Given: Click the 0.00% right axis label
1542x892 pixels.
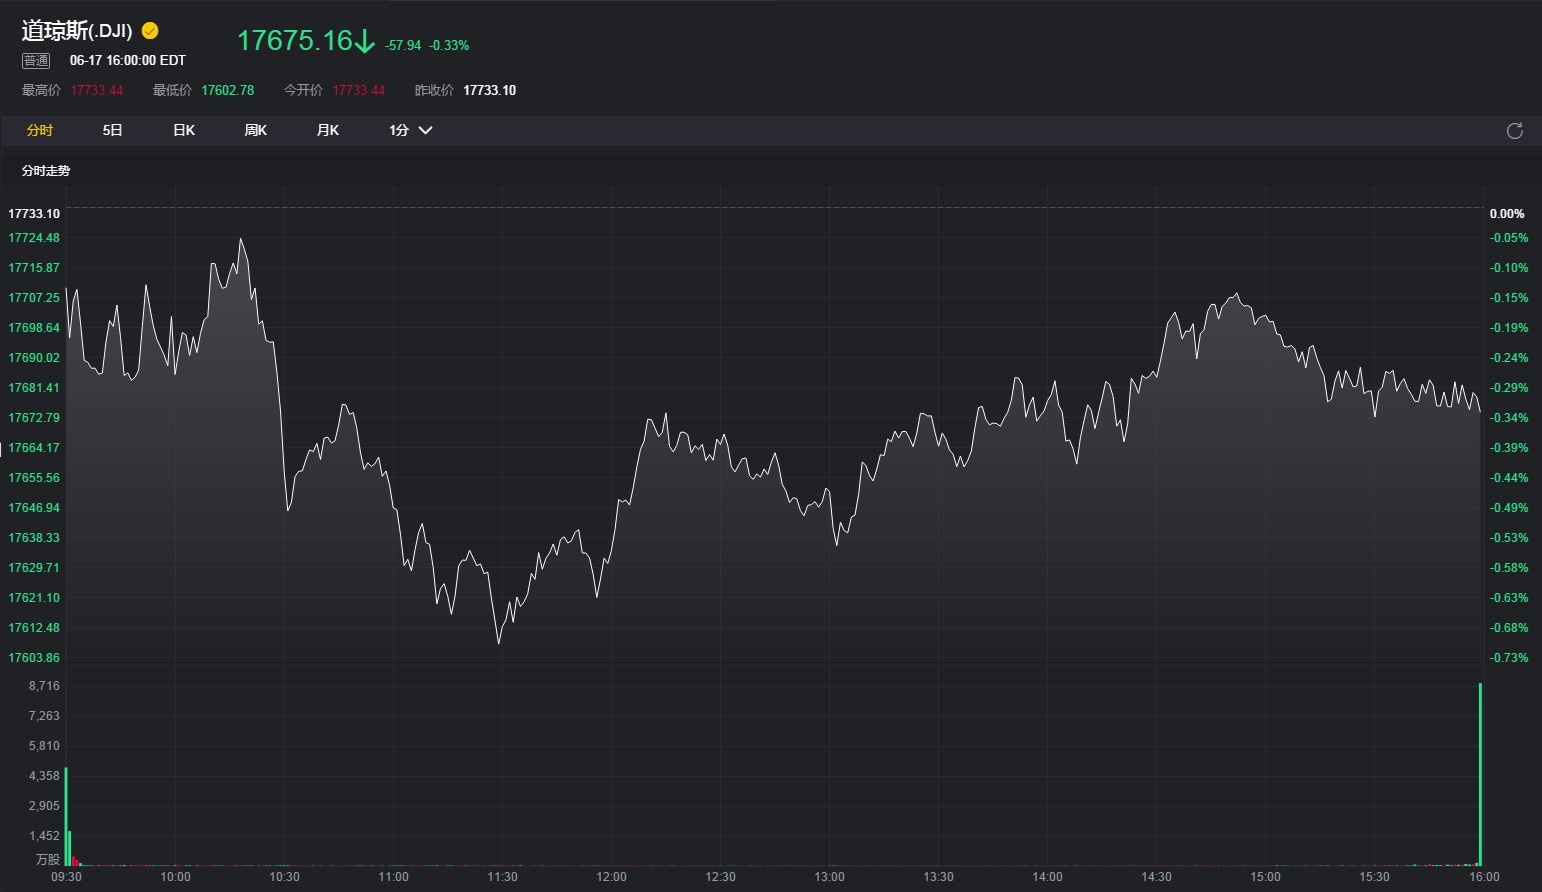Looking at the screenshot, I should point(1507,214).
